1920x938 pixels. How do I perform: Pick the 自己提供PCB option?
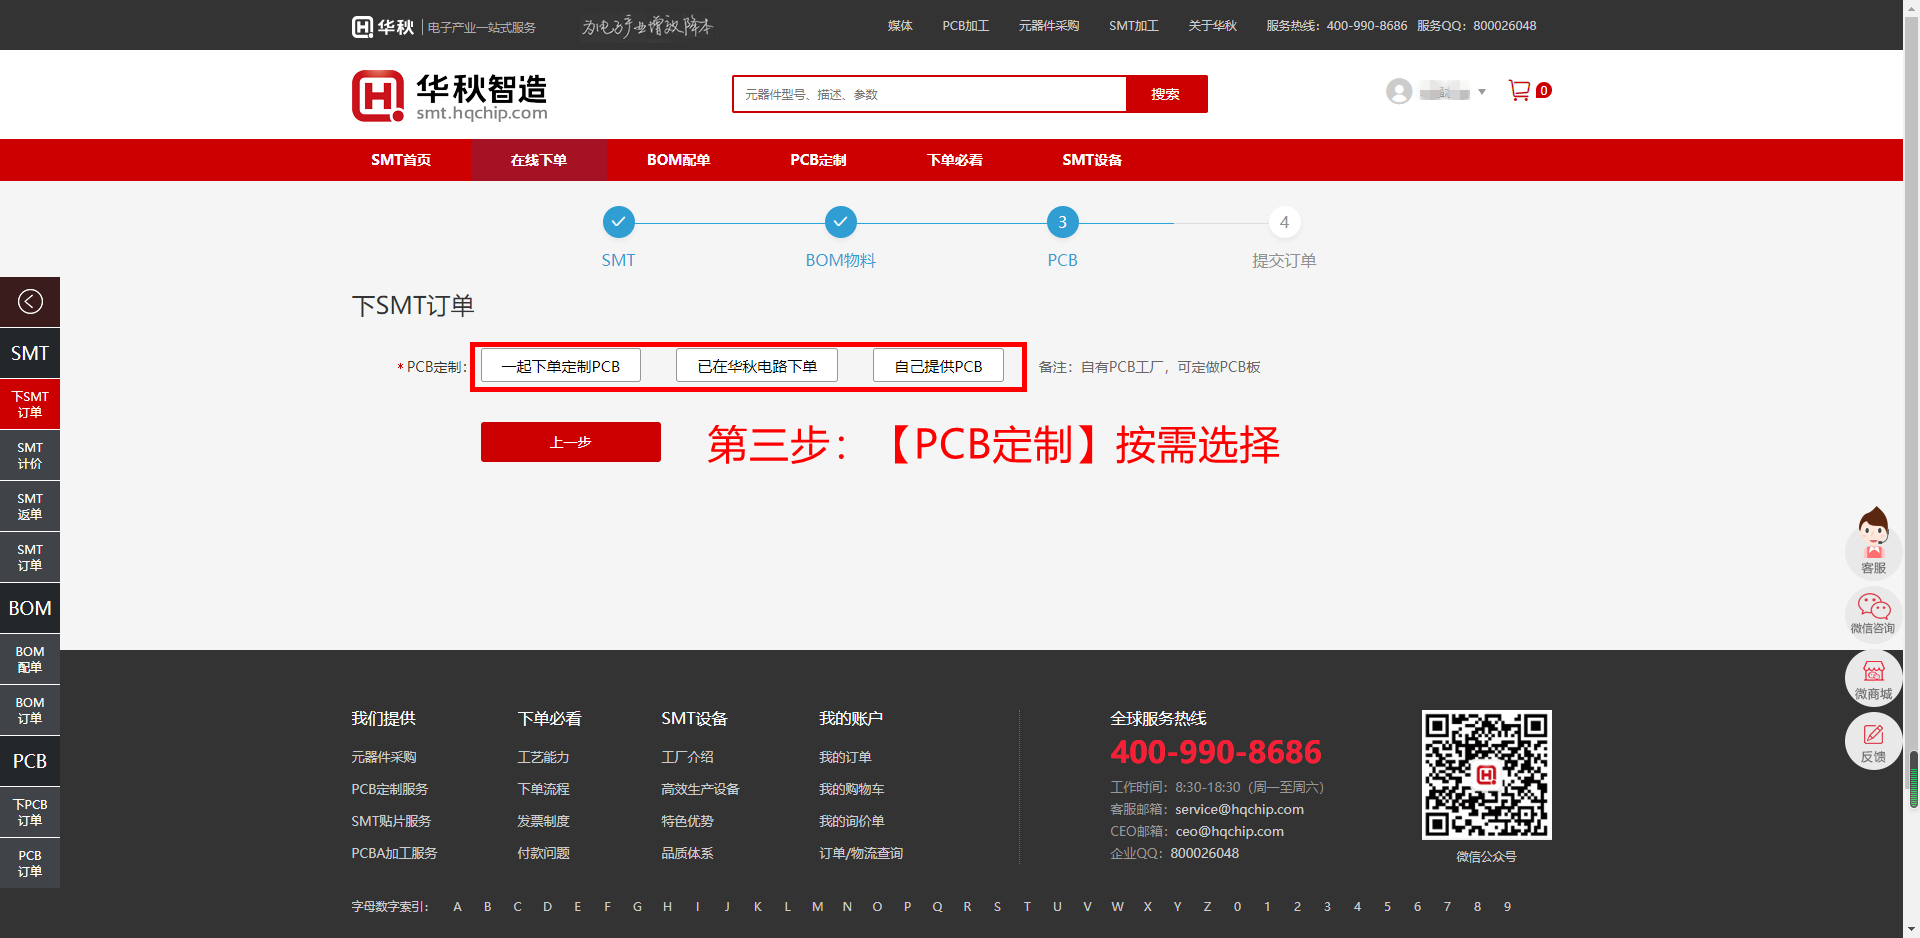pos(938,366)
